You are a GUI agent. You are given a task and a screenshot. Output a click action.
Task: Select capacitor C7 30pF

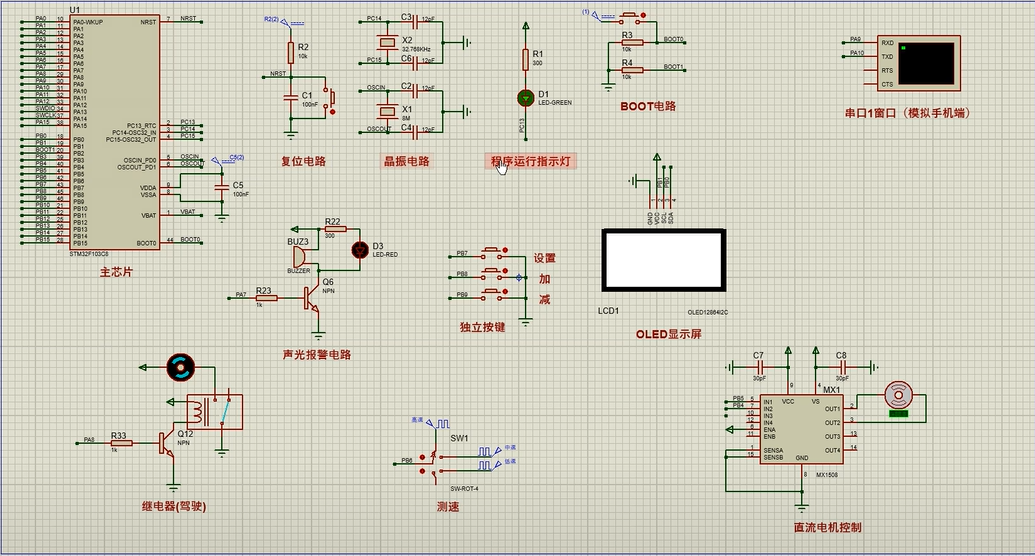pos(758,366)
